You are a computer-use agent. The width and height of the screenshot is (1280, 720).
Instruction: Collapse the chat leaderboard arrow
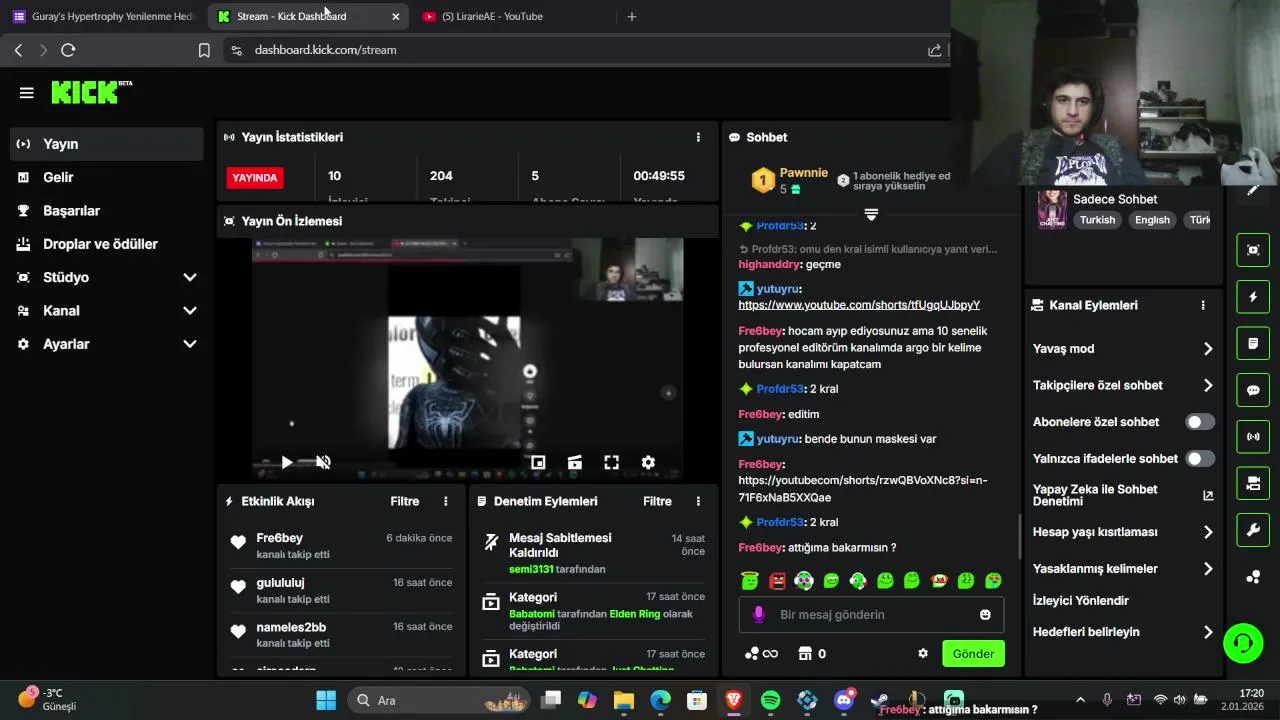(x=871, y=214)
